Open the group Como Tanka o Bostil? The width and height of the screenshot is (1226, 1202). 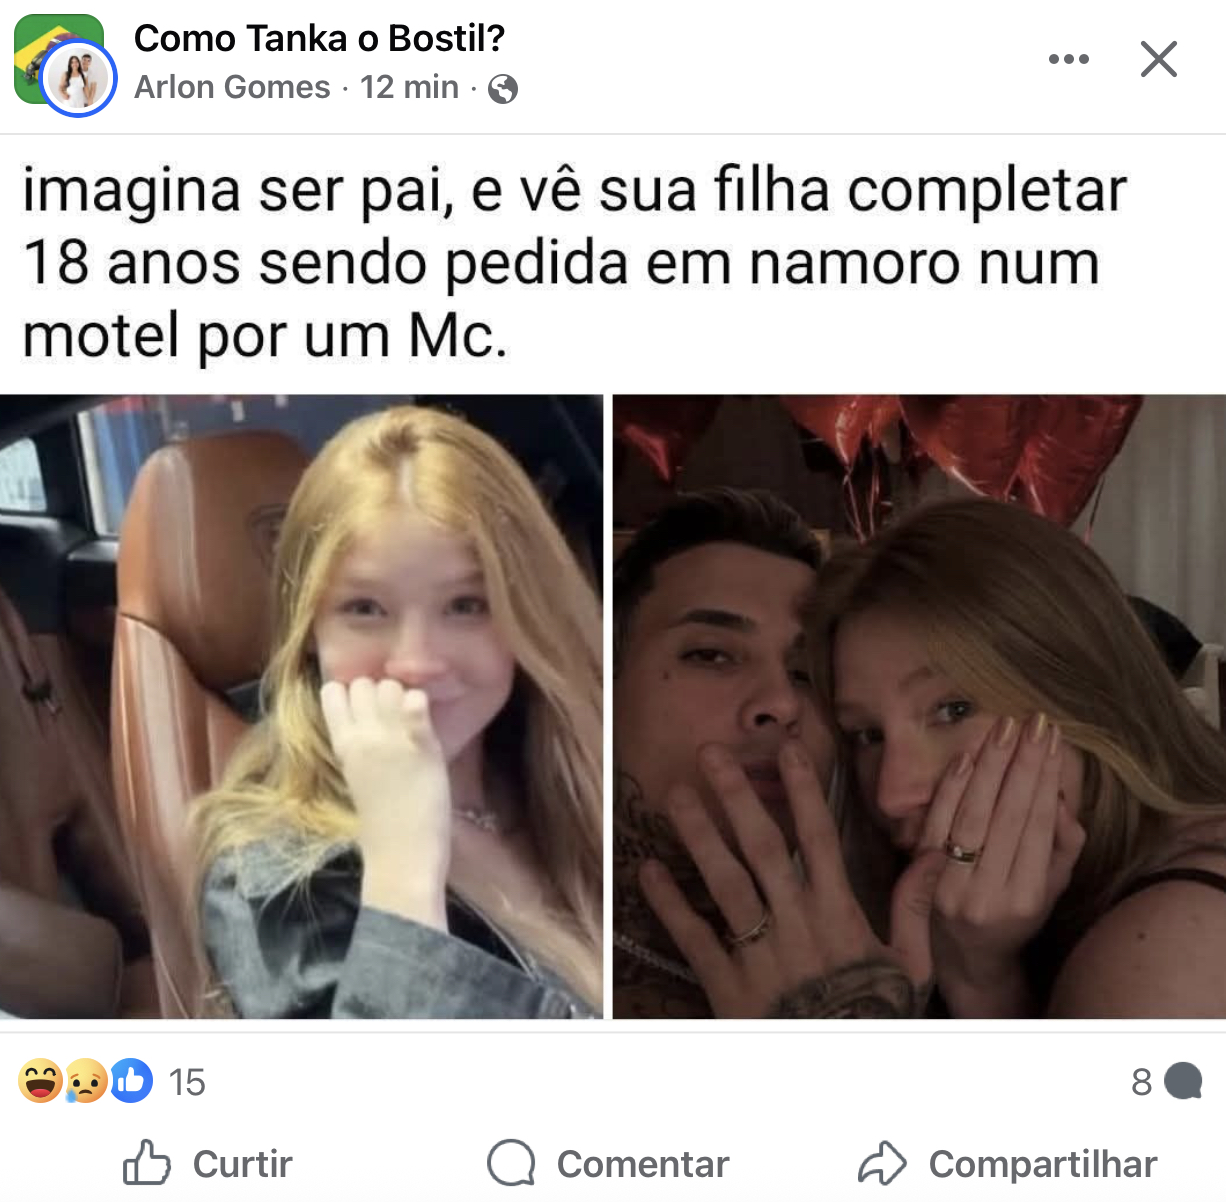tap(319, 38)
